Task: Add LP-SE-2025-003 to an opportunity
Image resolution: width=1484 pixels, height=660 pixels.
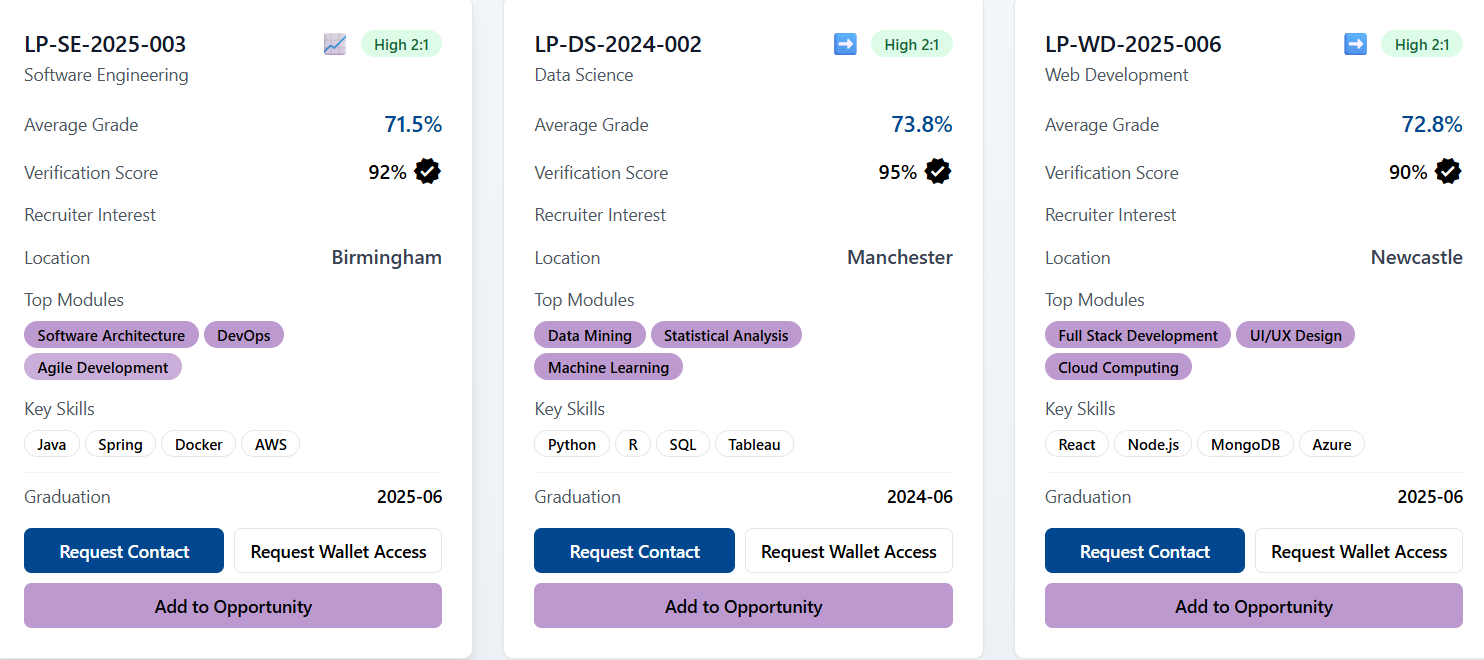Action: click(x=233, y=606)
